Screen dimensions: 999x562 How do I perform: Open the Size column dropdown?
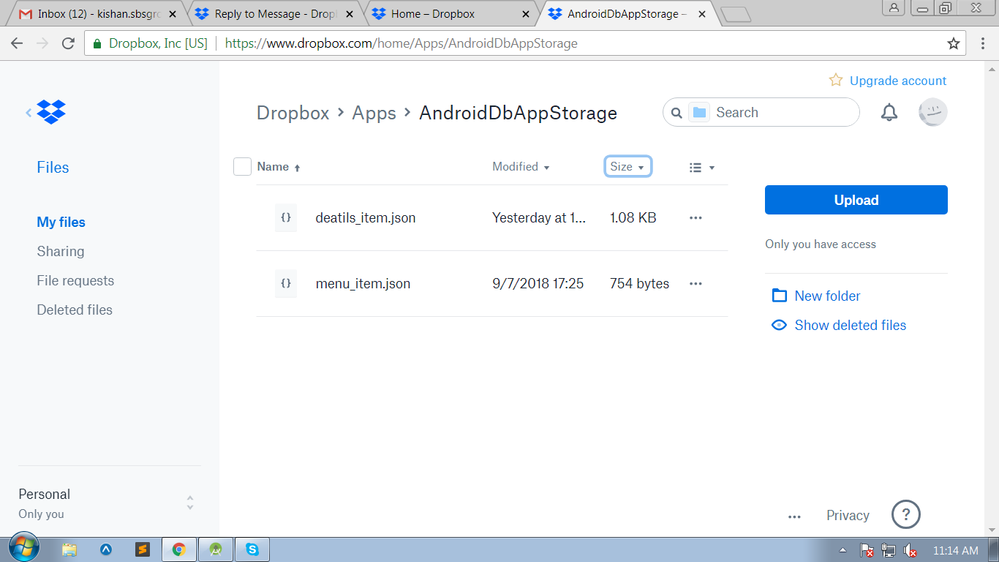click(628, 166)
